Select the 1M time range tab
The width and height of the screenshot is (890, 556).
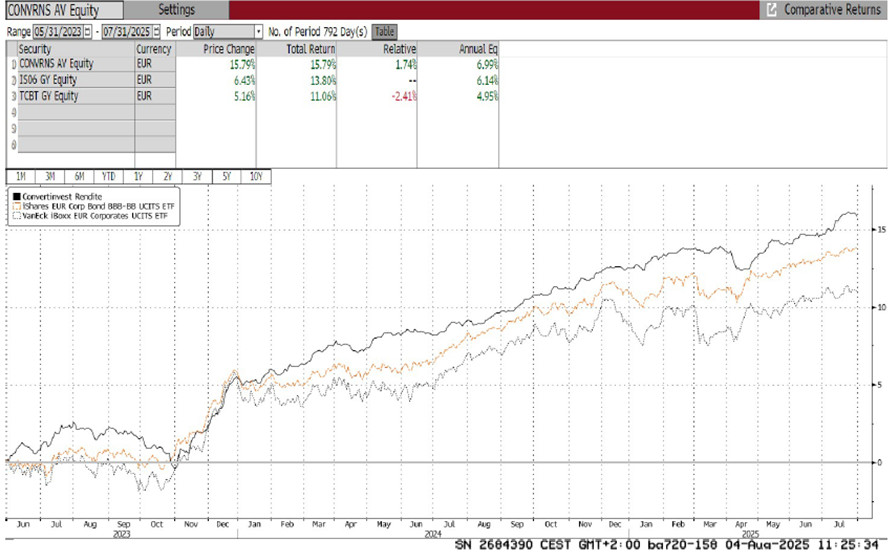[x=20, y=177]
